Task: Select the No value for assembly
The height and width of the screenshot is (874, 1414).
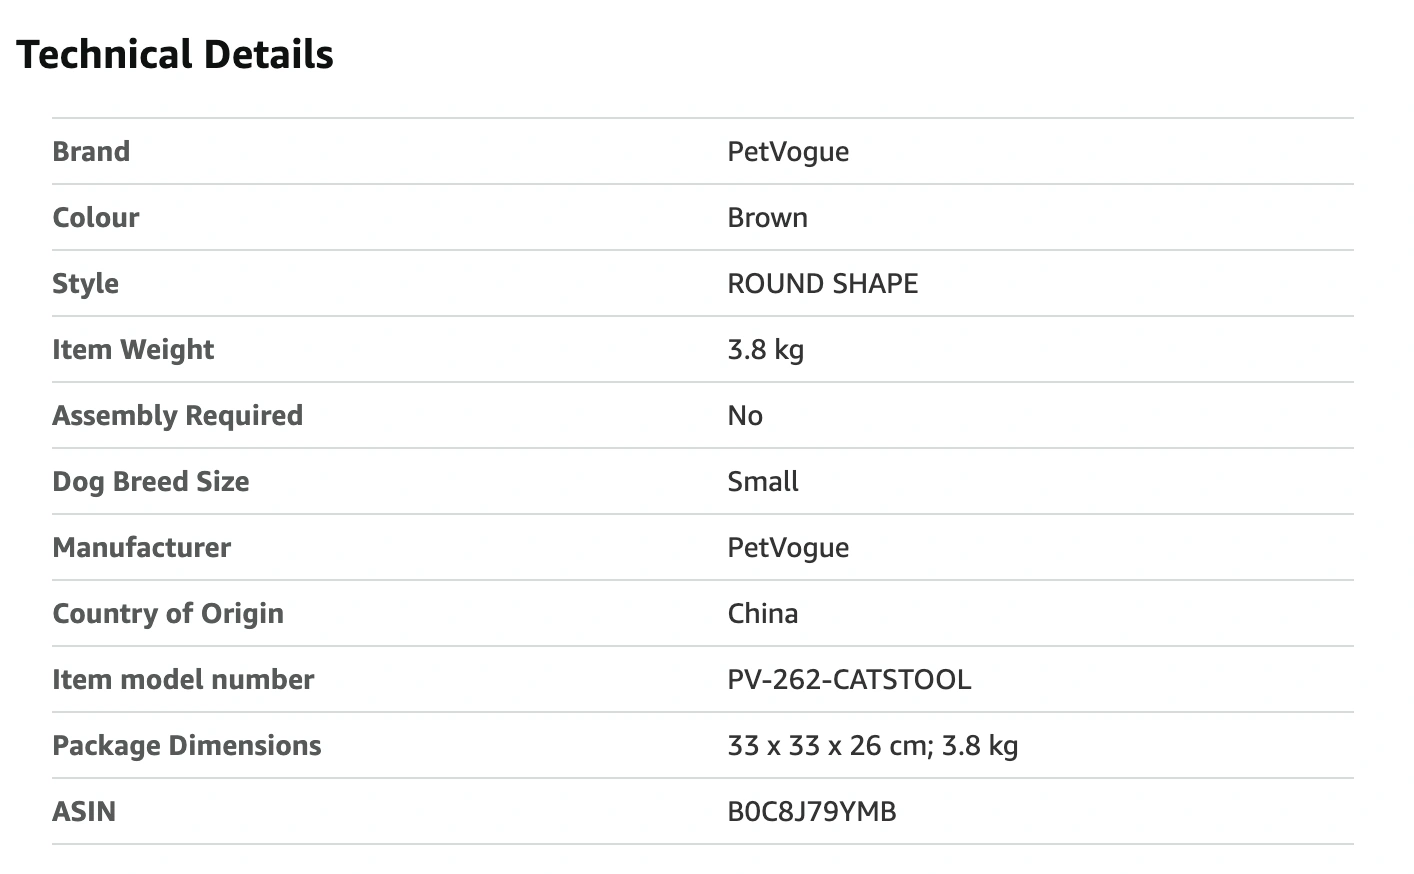Action: pyautogui.click(x=745, y=416)
